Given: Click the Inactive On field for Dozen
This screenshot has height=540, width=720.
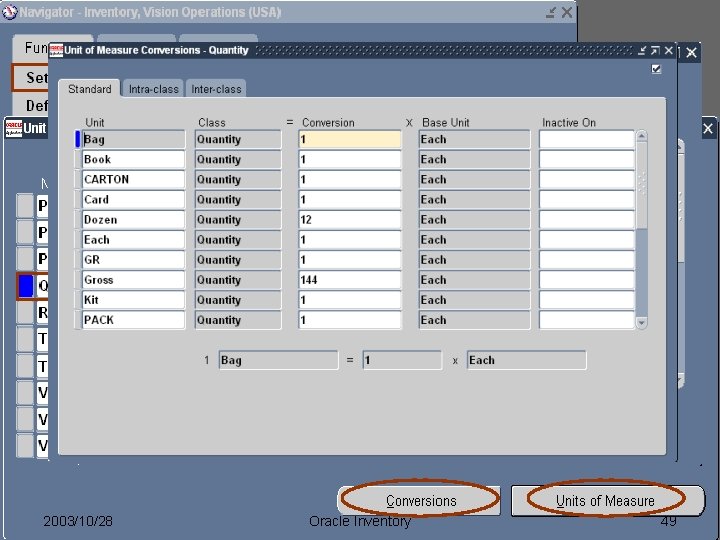Looking at the screenshot, I should point(587,219).
